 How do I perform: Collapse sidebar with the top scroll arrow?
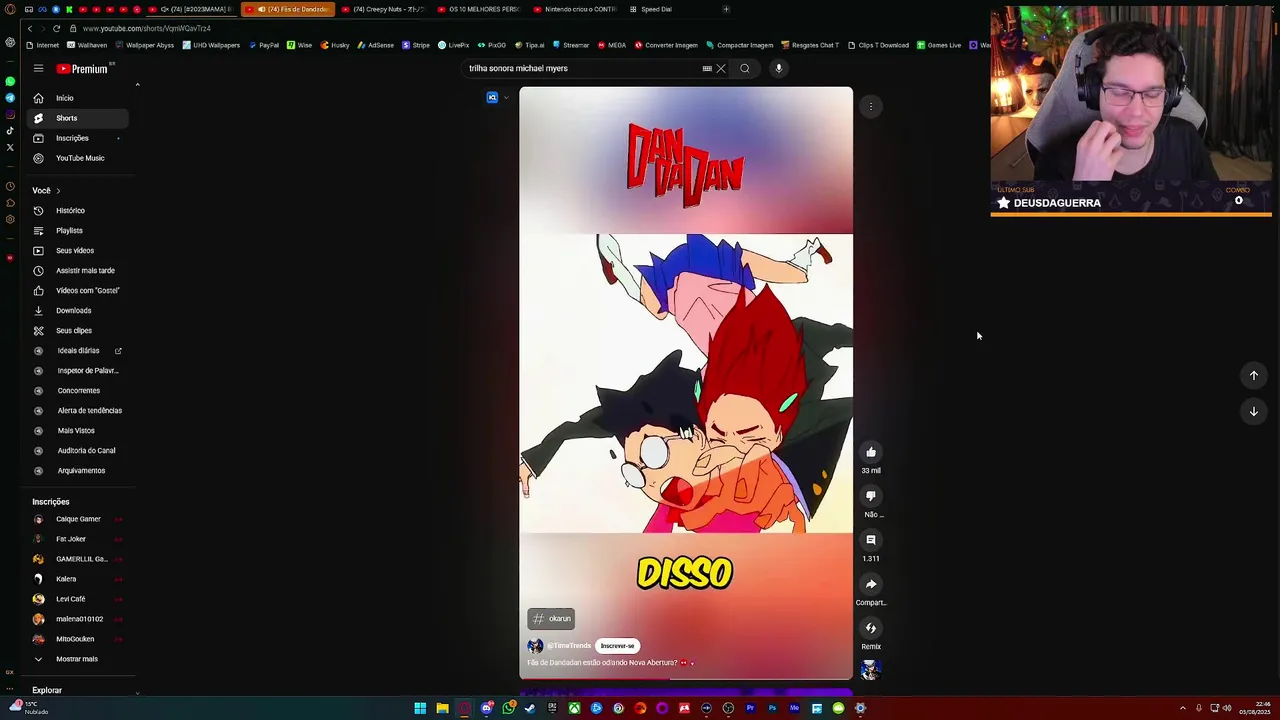[137, 85]
